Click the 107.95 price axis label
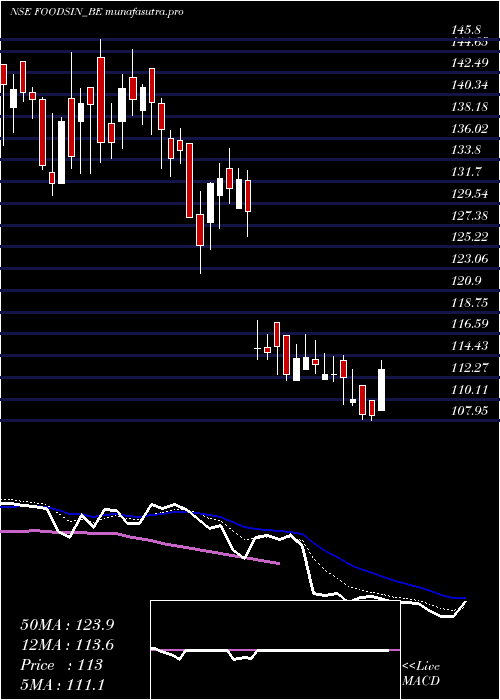This screenshot has height=700, width=500. click(470, 410)
